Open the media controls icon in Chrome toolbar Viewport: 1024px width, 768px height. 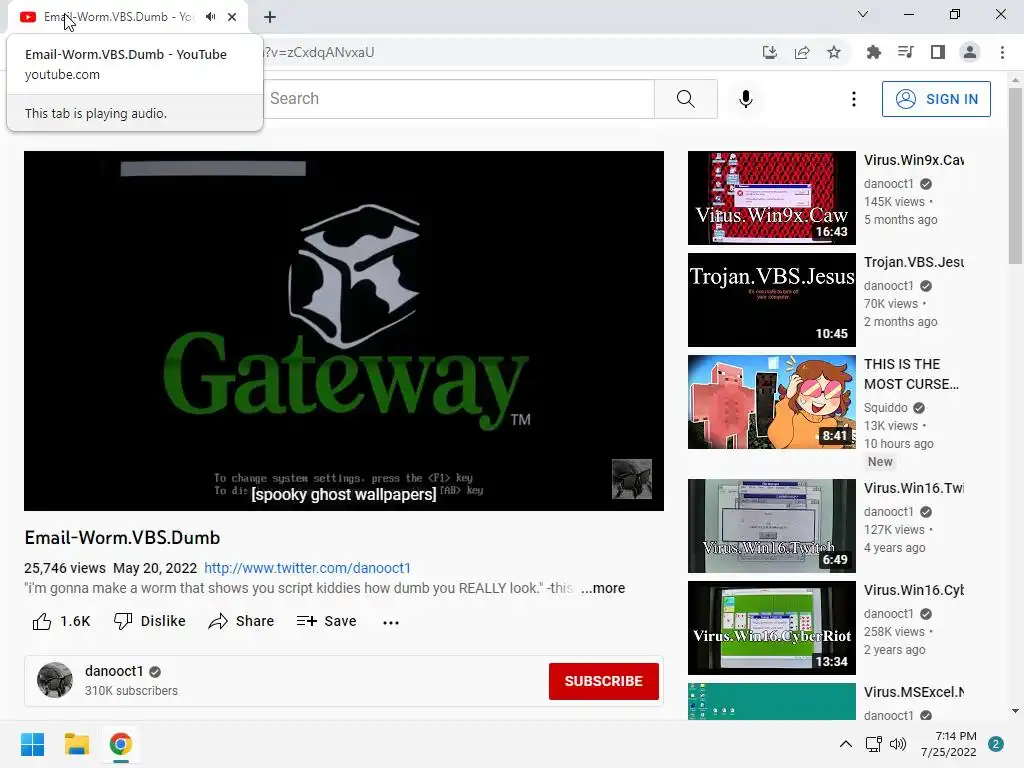click(x=905, y=52)
